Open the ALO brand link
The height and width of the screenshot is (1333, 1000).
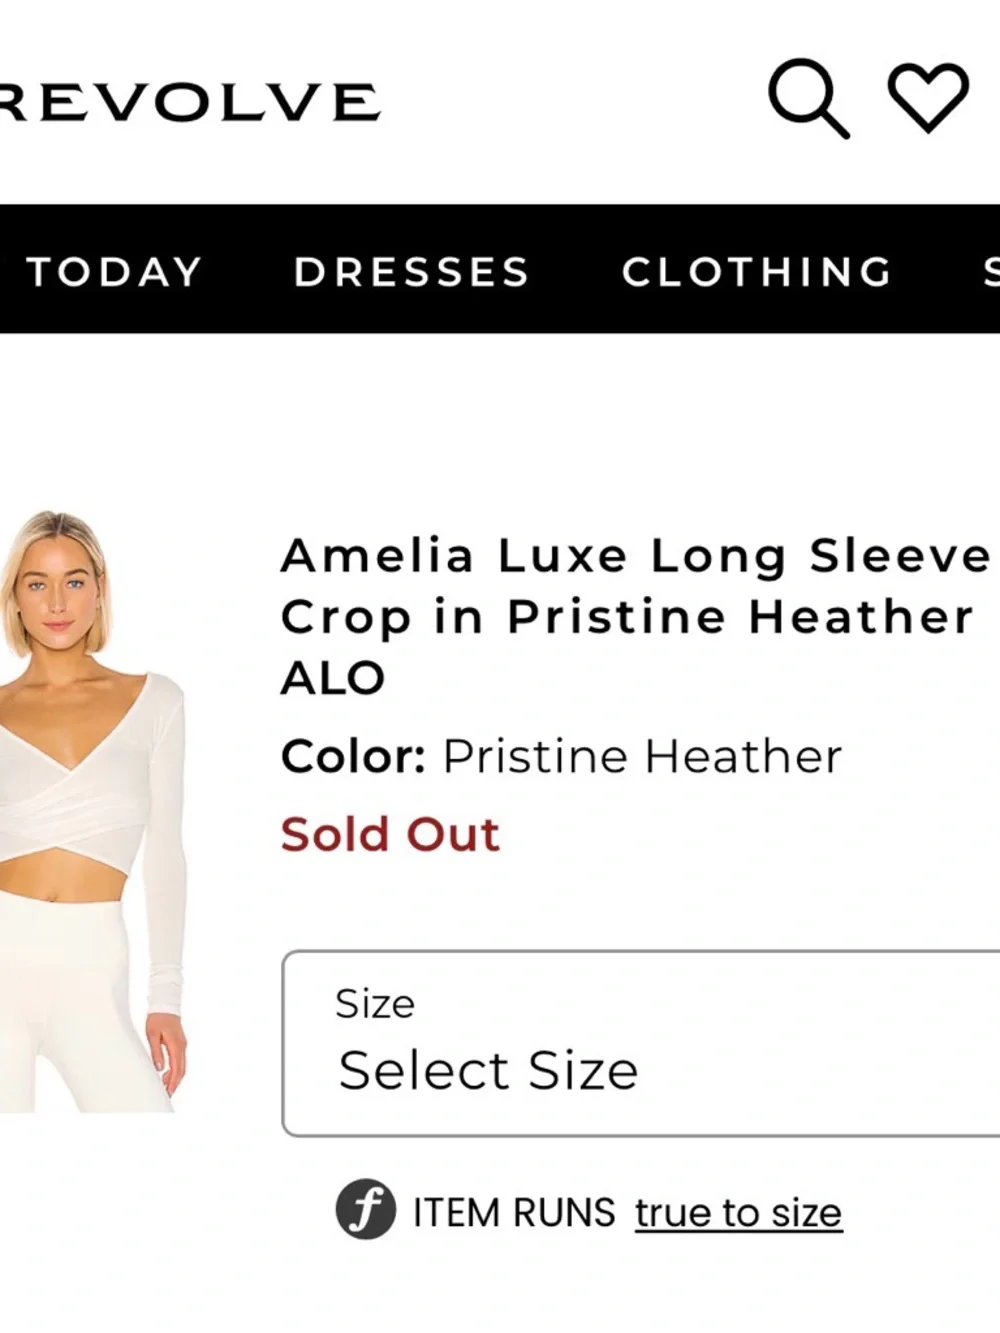coord(333,678)
